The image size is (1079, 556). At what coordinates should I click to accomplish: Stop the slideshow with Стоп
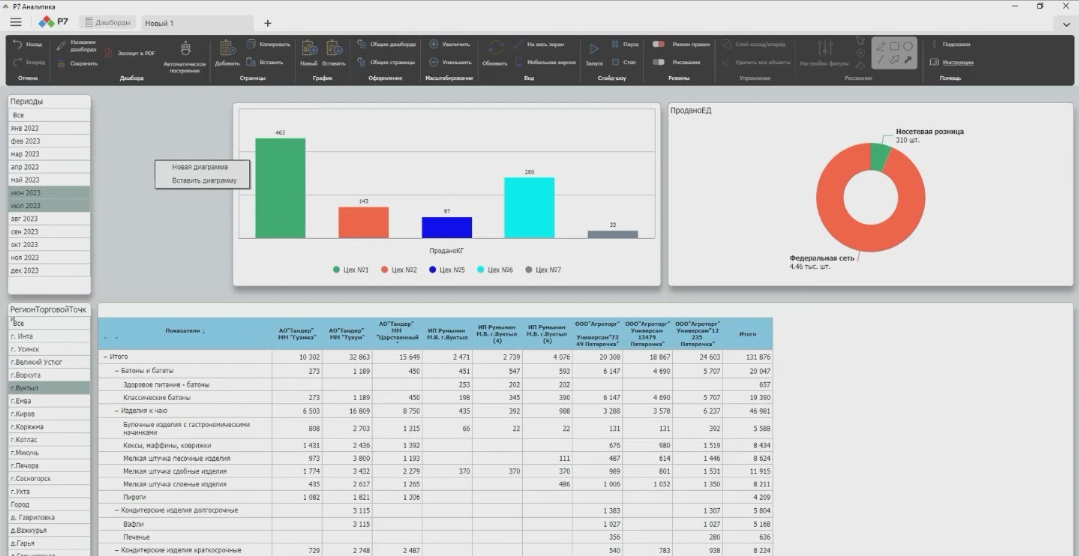[623, 62]
